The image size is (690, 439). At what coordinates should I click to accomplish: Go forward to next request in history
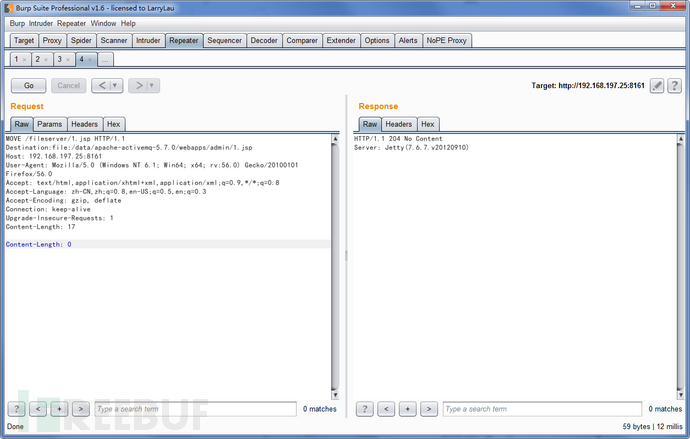[139, 85]
